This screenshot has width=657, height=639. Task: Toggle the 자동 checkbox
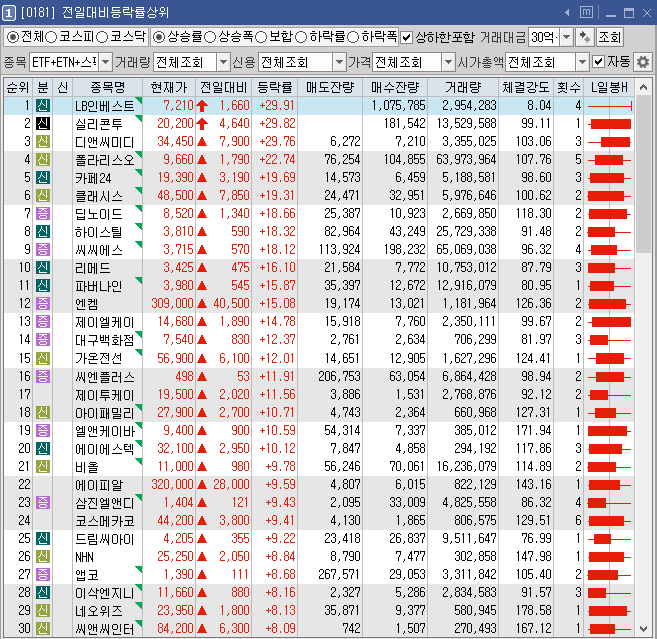coord(598,62)
